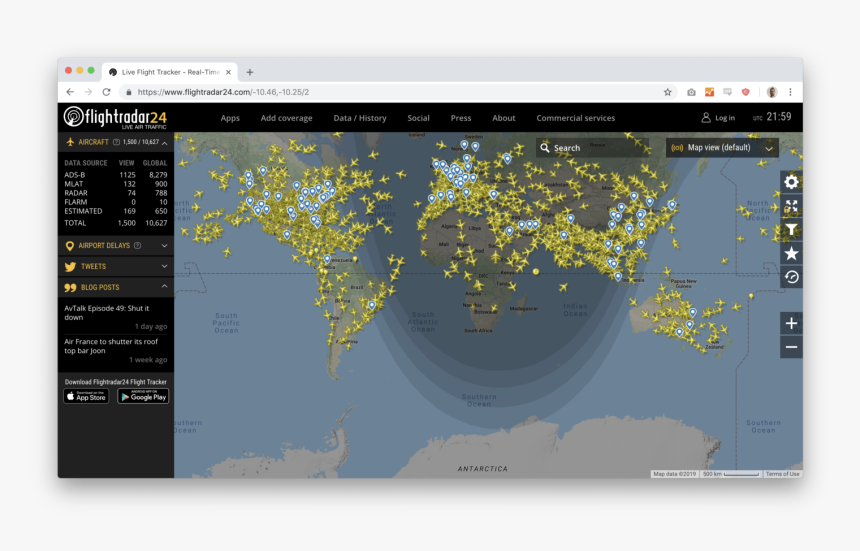This screenshot has height=551, width=860.
Task: Collapse the Blog Posts section
Action: [x=165, y=287]
